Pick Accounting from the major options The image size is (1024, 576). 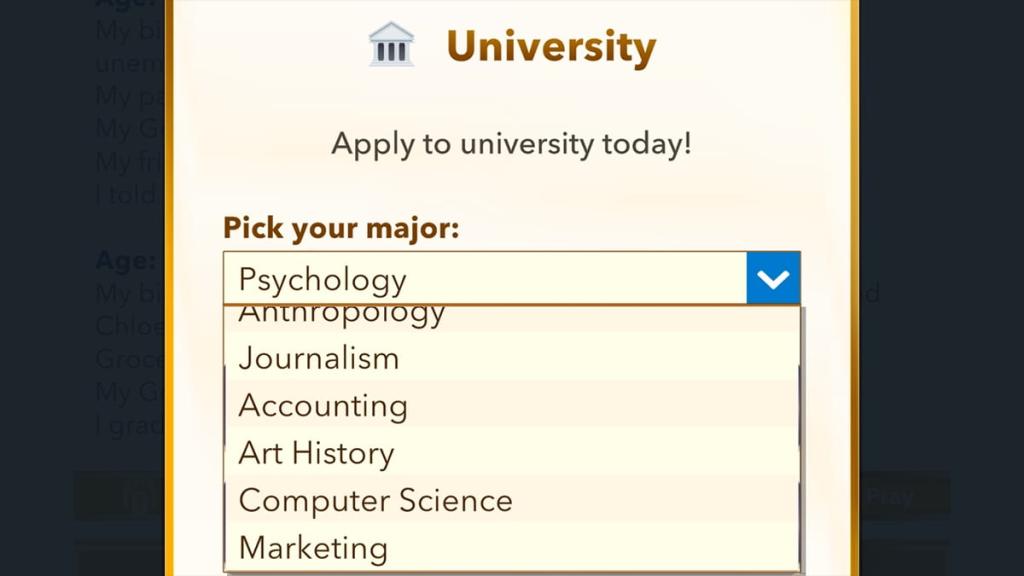pyautogui.click(x=322, y=406)
